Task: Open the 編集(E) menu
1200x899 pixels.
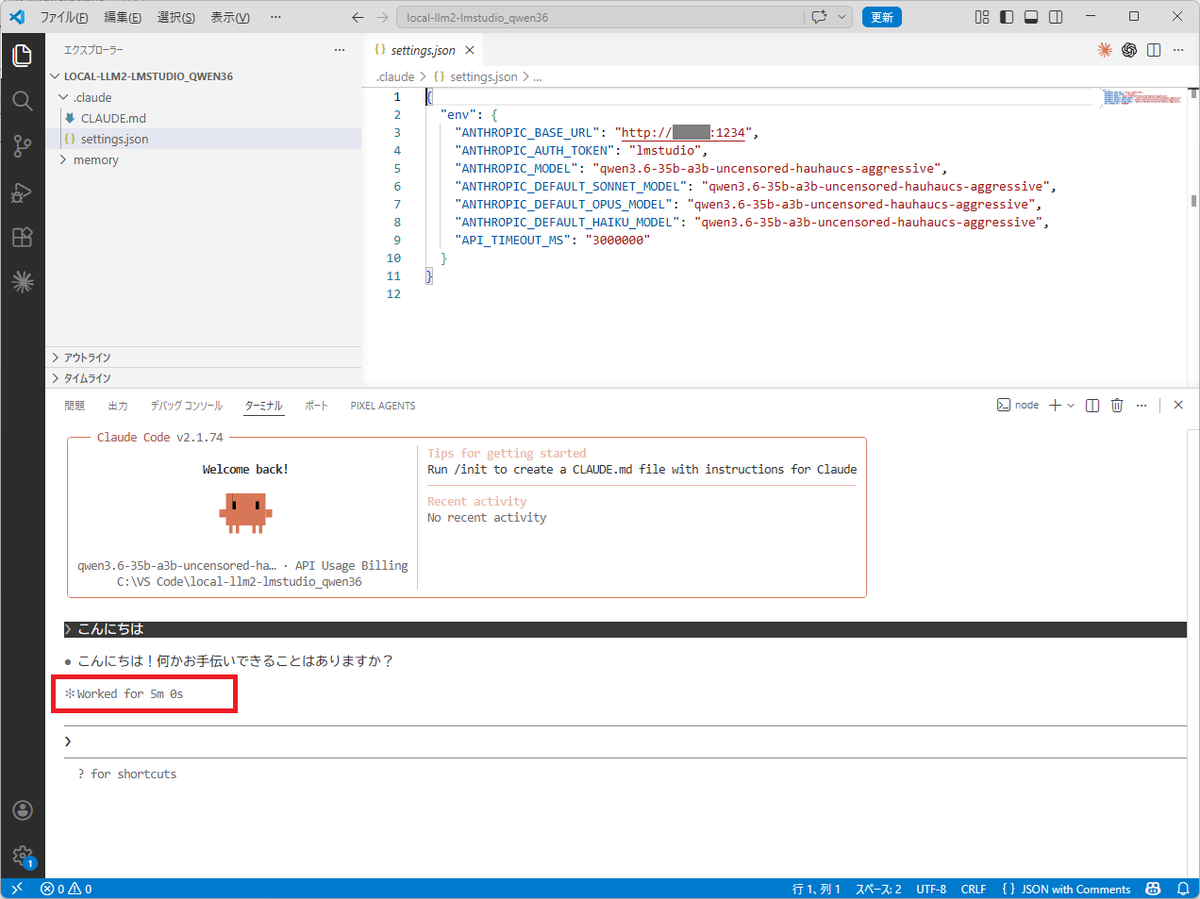Action: click(122, 17)
